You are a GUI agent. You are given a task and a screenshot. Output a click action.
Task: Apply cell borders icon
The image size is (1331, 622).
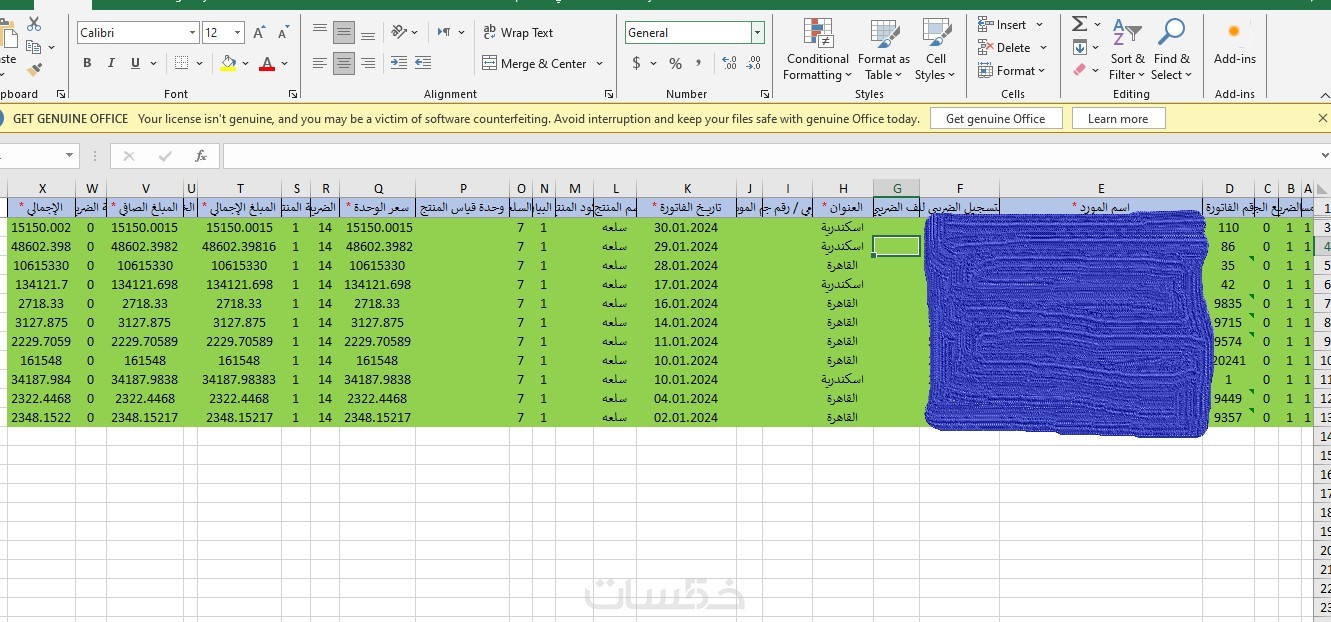[181, 63]
